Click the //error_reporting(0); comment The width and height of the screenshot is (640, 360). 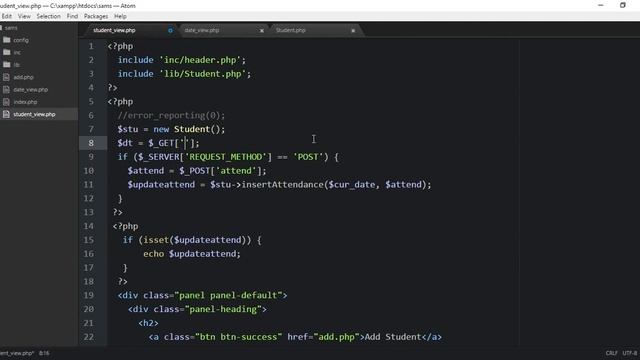171,116
